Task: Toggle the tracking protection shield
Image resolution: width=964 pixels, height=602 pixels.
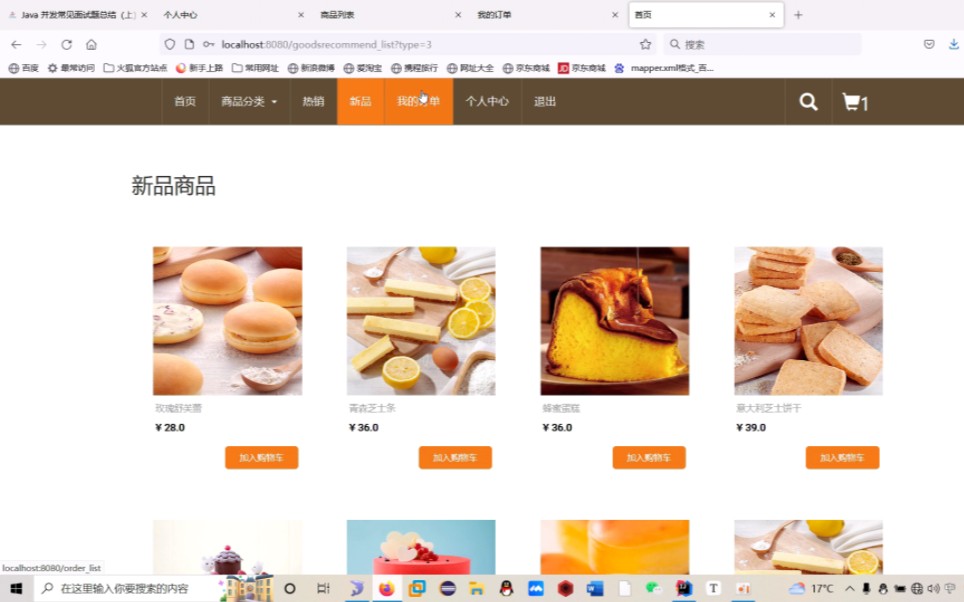Action: (168, 44)
